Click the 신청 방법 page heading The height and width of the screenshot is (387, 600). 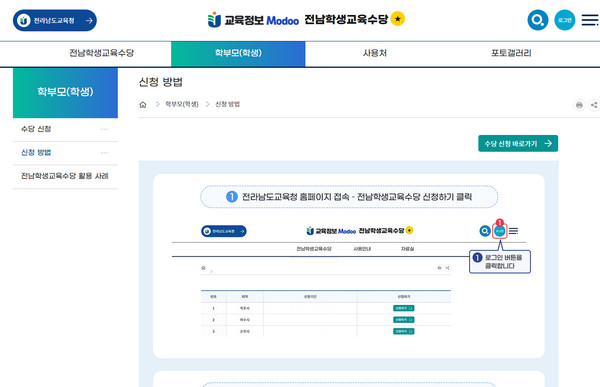(160, 82)
